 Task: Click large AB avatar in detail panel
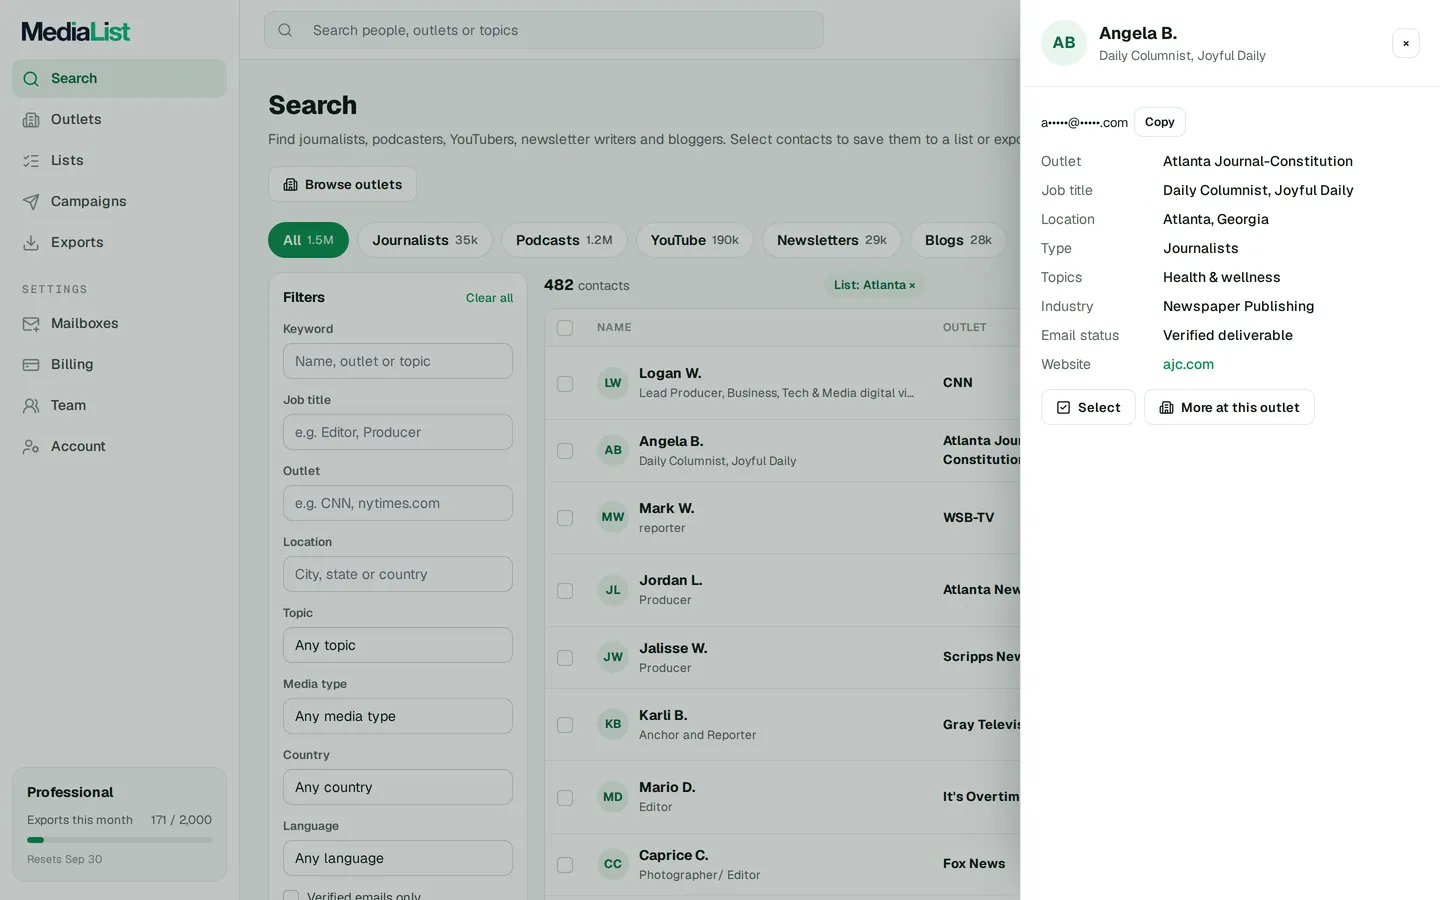(x=1064, y=43)
